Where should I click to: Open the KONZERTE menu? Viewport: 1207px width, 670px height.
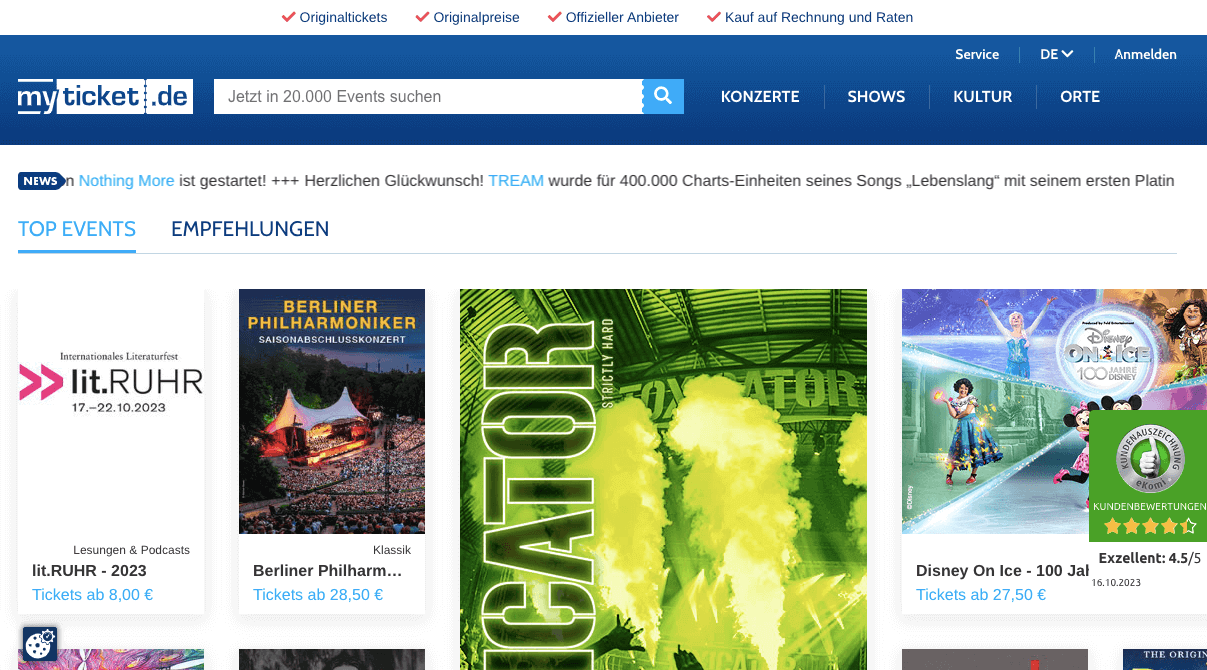click(x=760, y=97)
